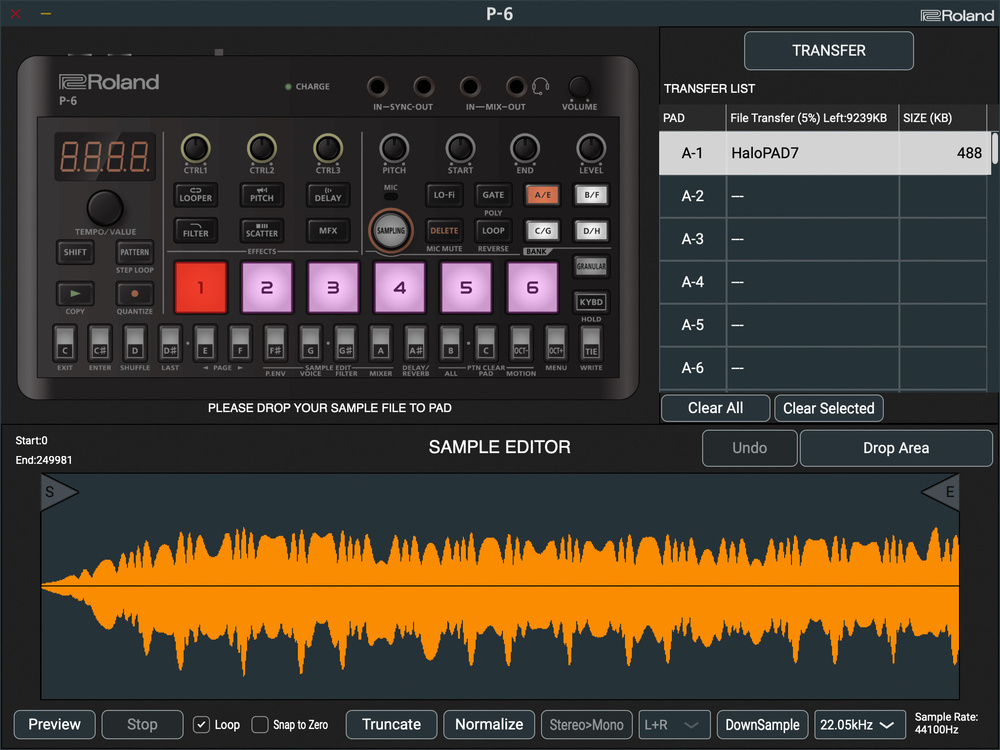Open the L+R channel dropdown
The width and height of the screenshot is (1000, 750).
(674, 724)
